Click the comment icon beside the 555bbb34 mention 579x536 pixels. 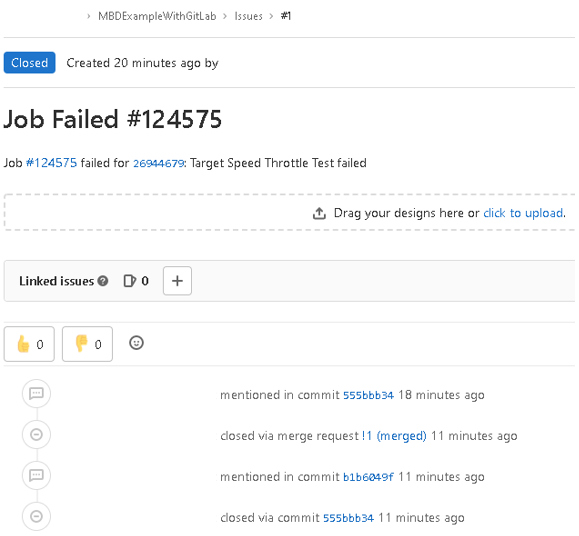click(x=36, y=394)
